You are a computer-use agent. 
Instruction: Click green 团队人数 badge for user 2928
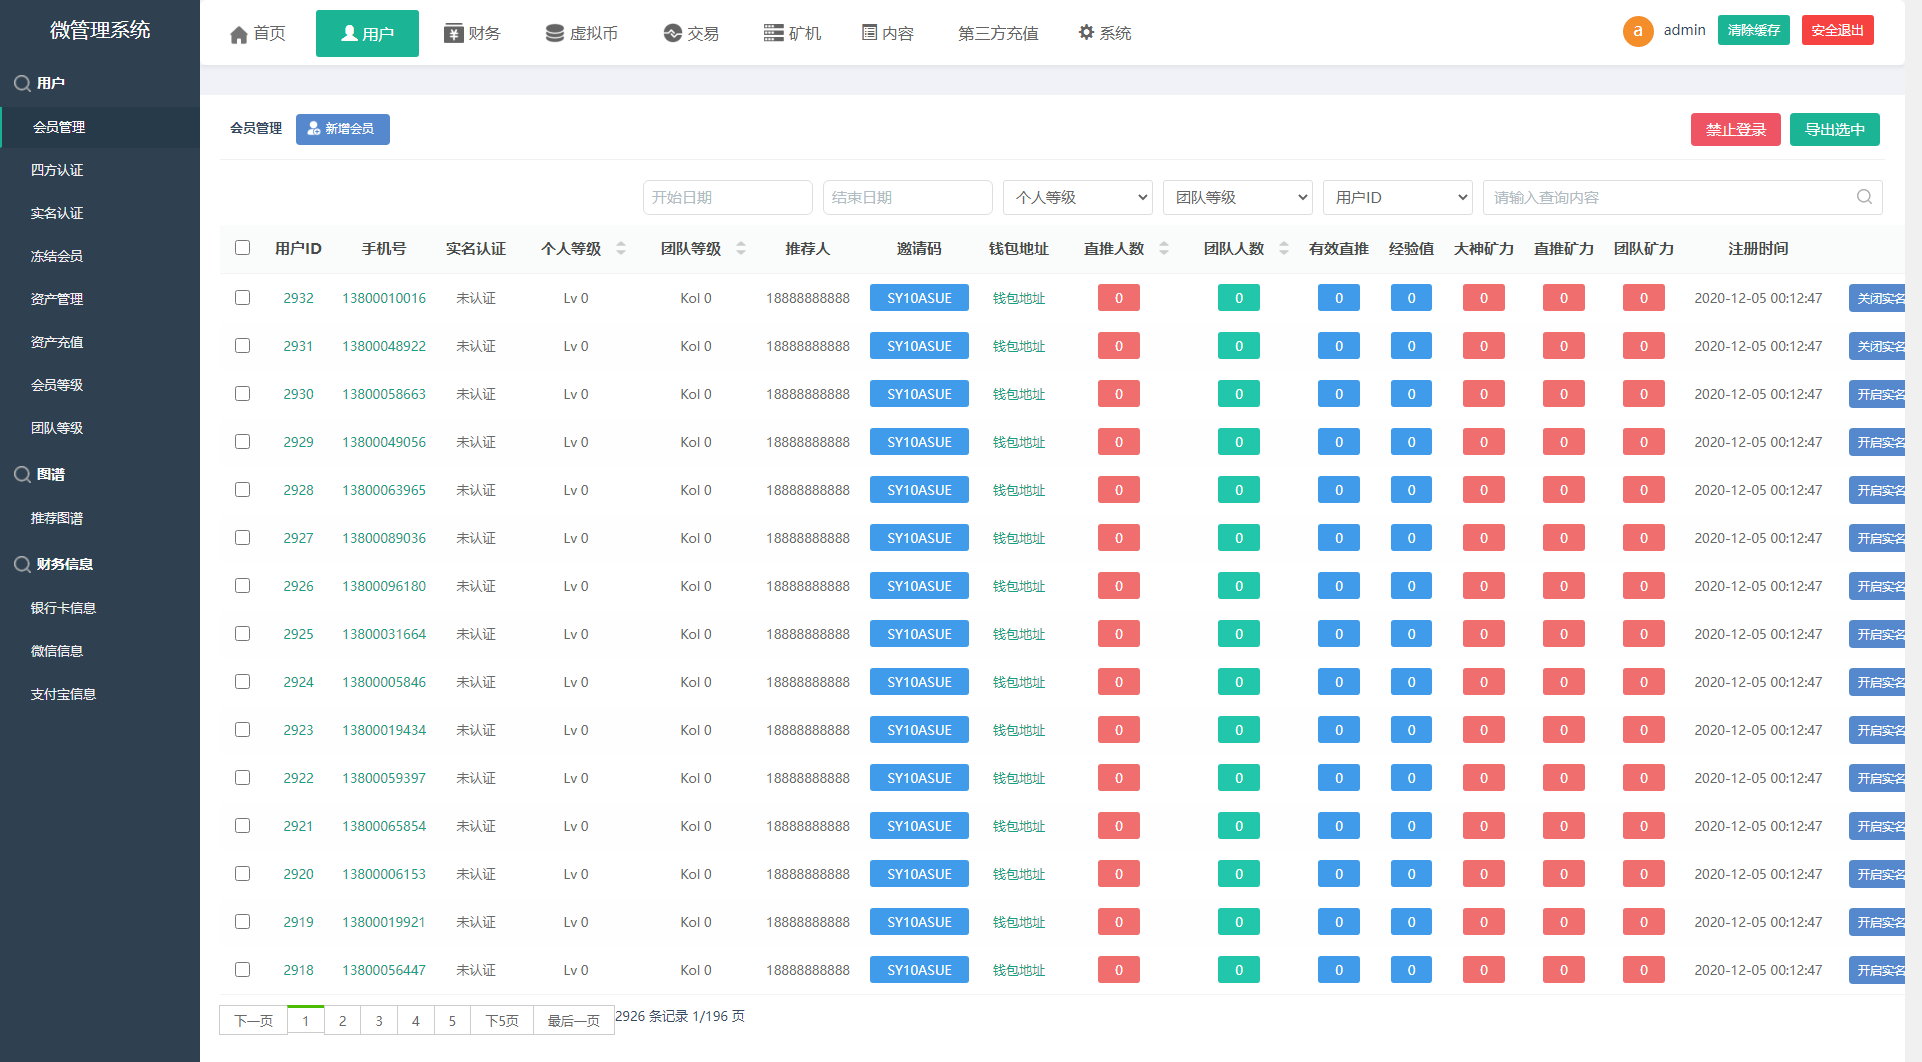pos(1238,490)
